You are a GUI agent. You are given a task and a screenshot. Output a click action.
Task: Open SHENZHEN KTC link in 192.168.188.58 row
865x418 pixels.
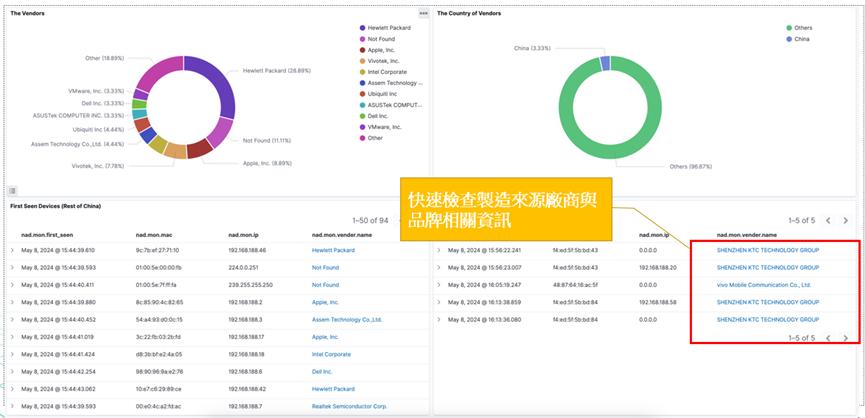tap(768, 302)
